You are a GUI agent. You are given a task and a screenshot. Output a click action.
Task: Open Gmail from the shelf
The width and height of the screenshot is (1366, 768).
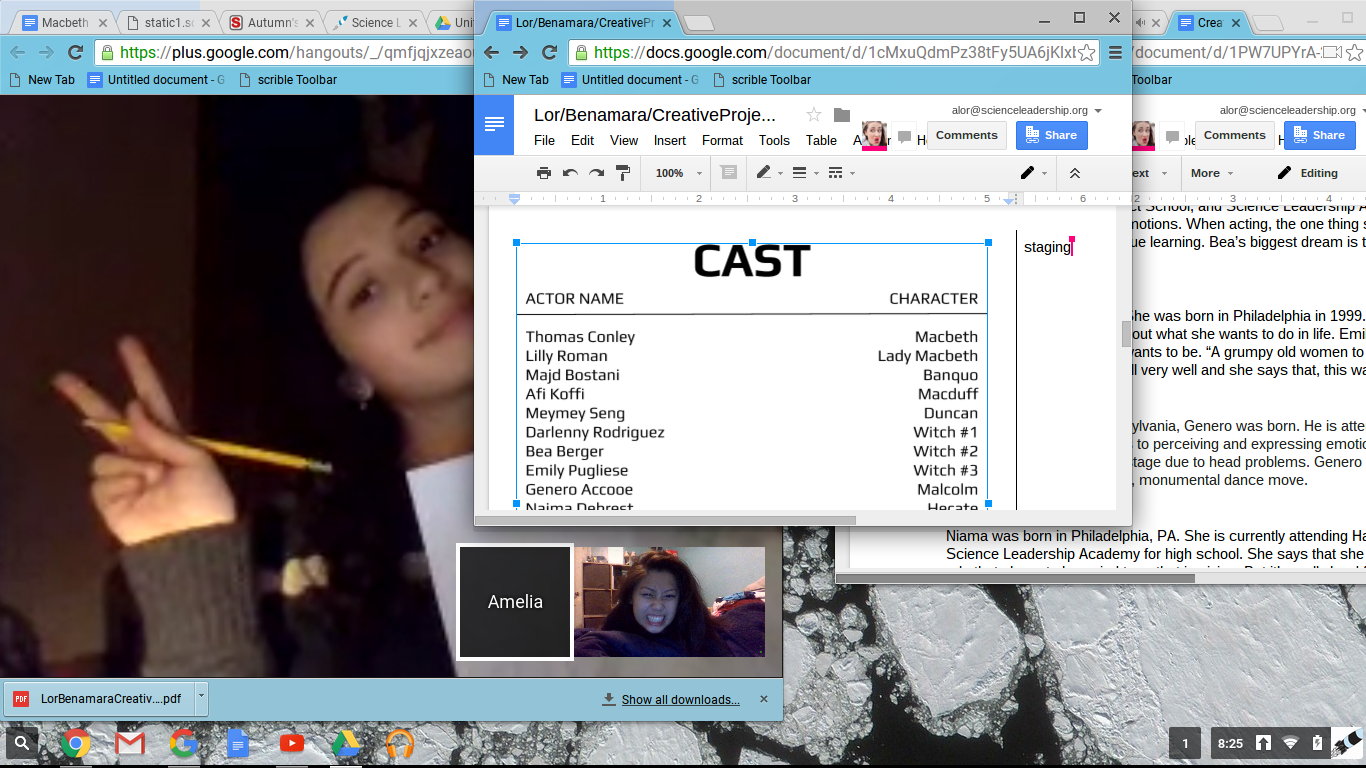130,743
